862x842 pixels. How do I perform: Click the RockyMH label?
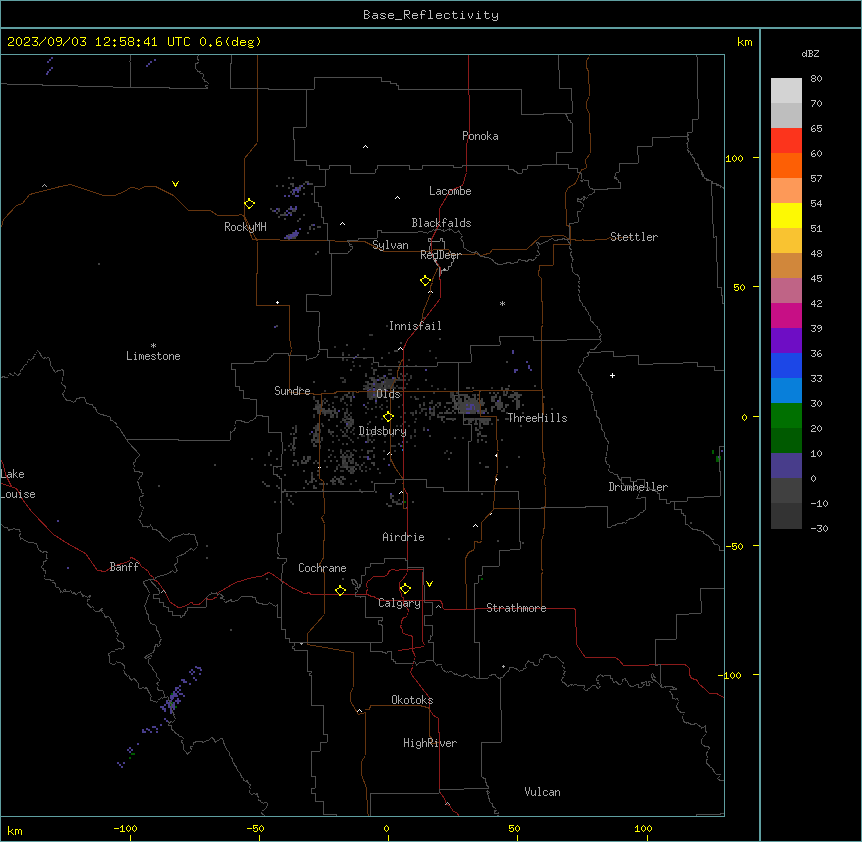pyautogui.click(x=245, y=227)
